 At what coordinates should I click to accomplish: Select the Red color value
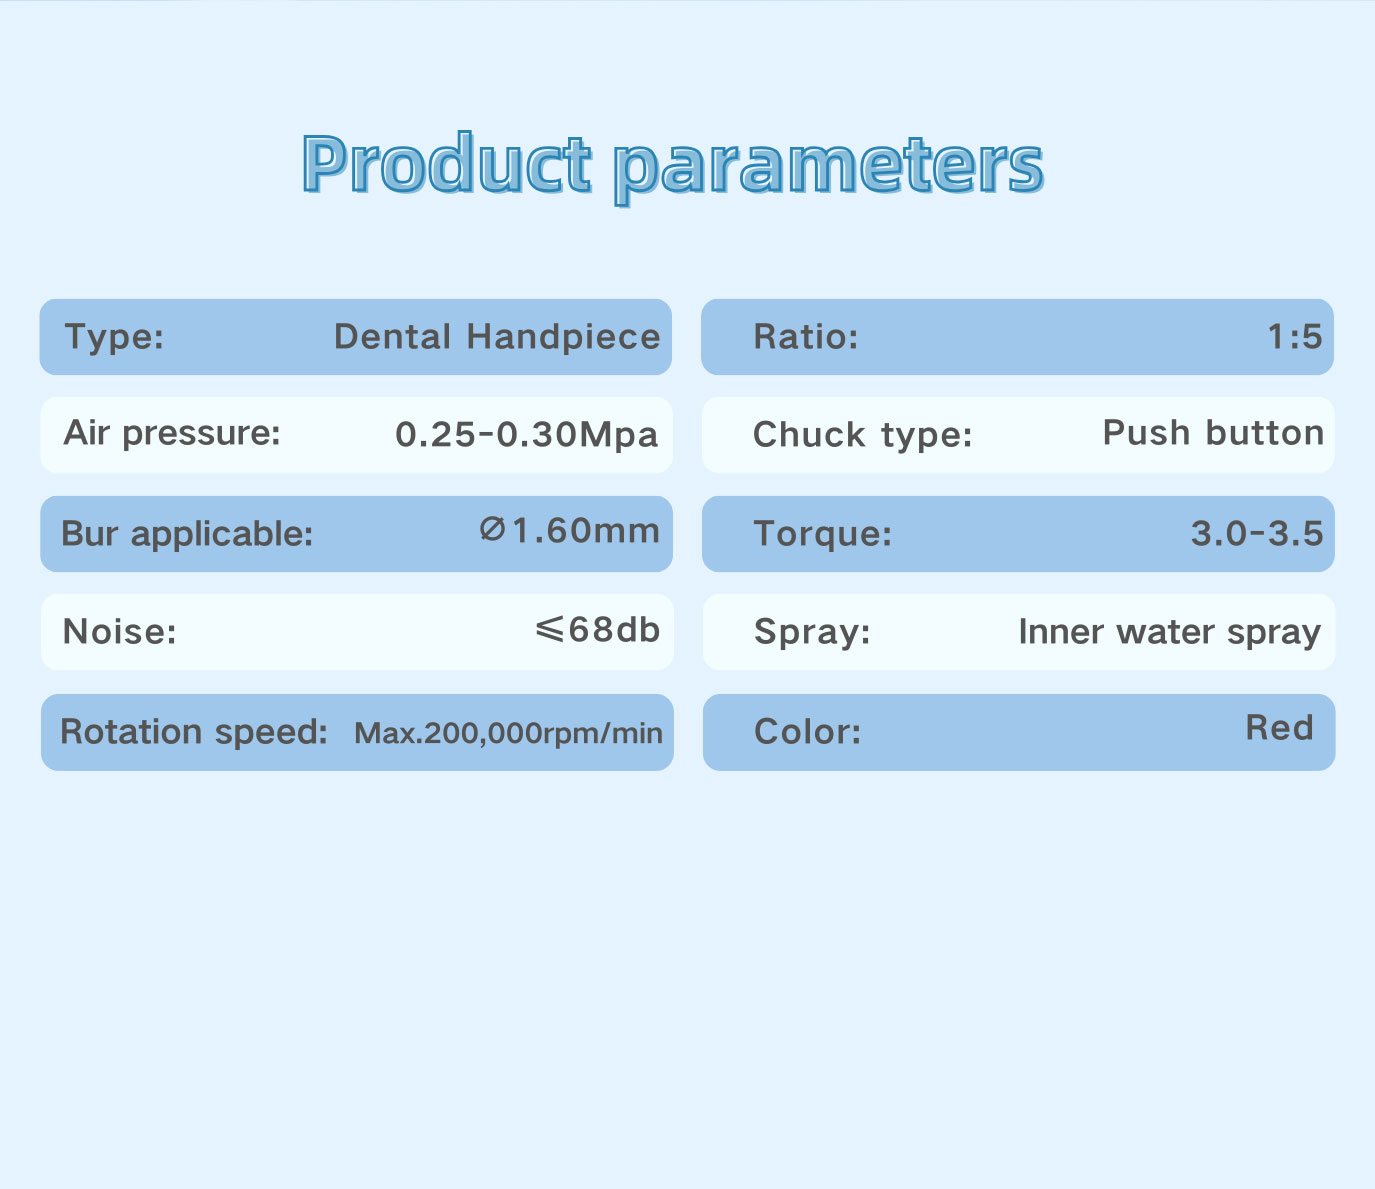[1279, 727]
